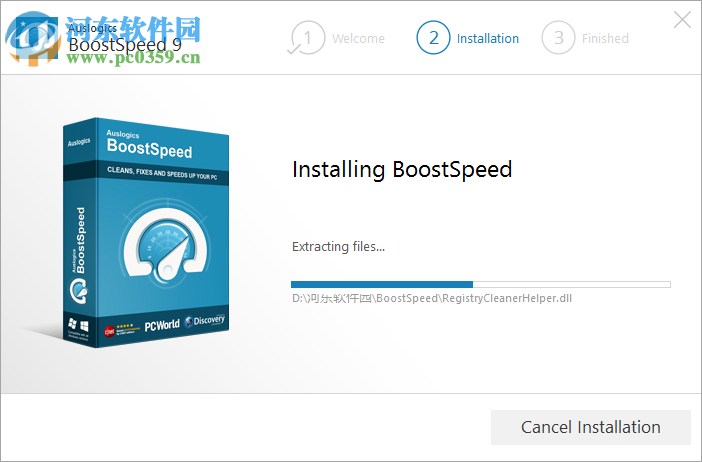Viewport: 702px width, 462px height.
Task: Click the Installation step label
Action: pos(488,38)
